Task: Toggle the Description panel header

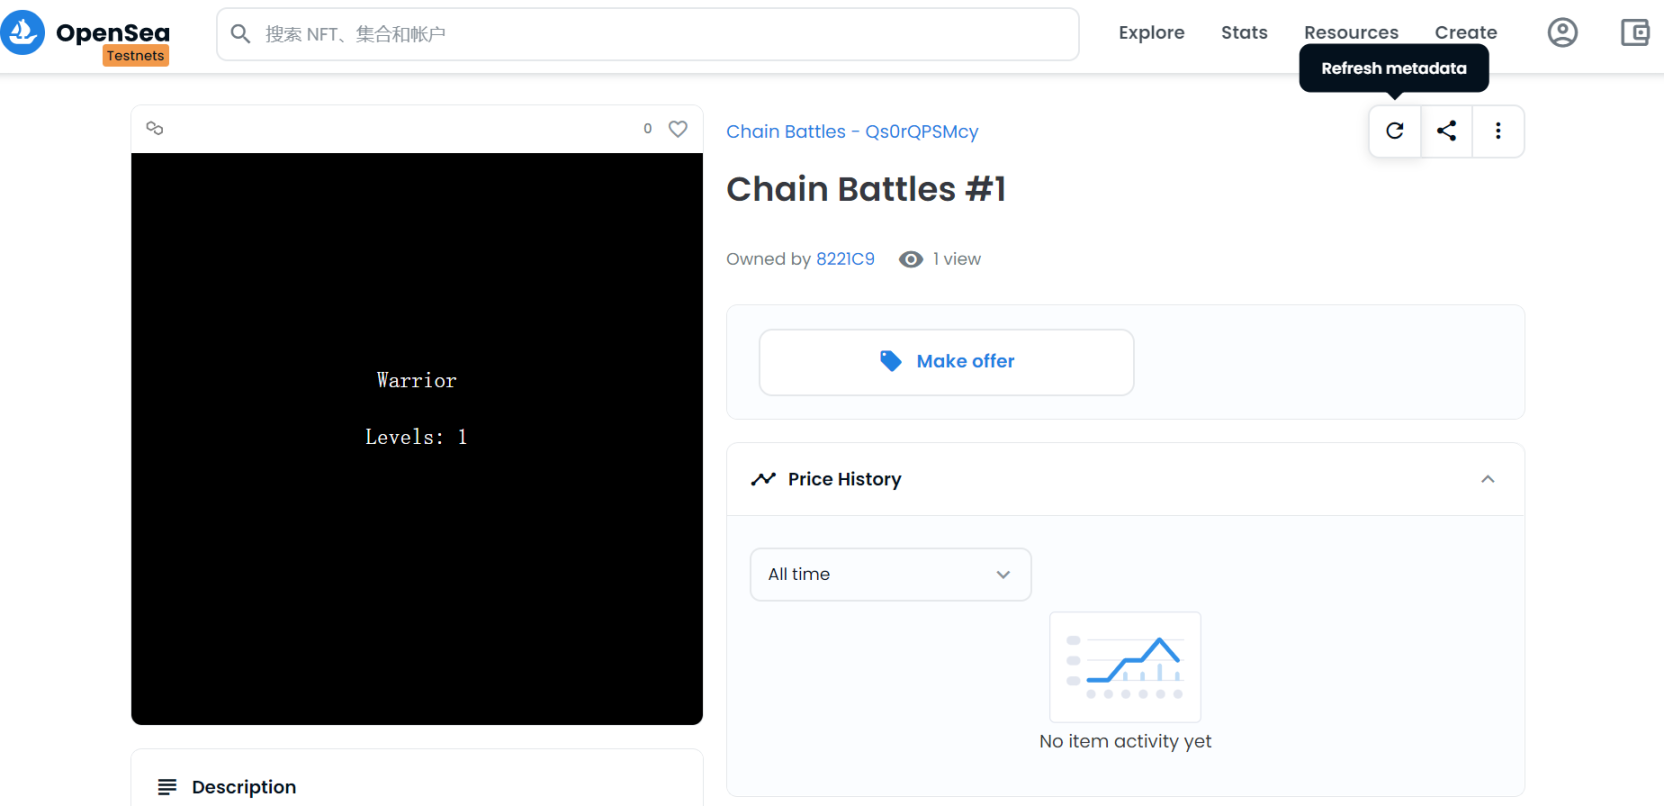Action: click(244, 787)
